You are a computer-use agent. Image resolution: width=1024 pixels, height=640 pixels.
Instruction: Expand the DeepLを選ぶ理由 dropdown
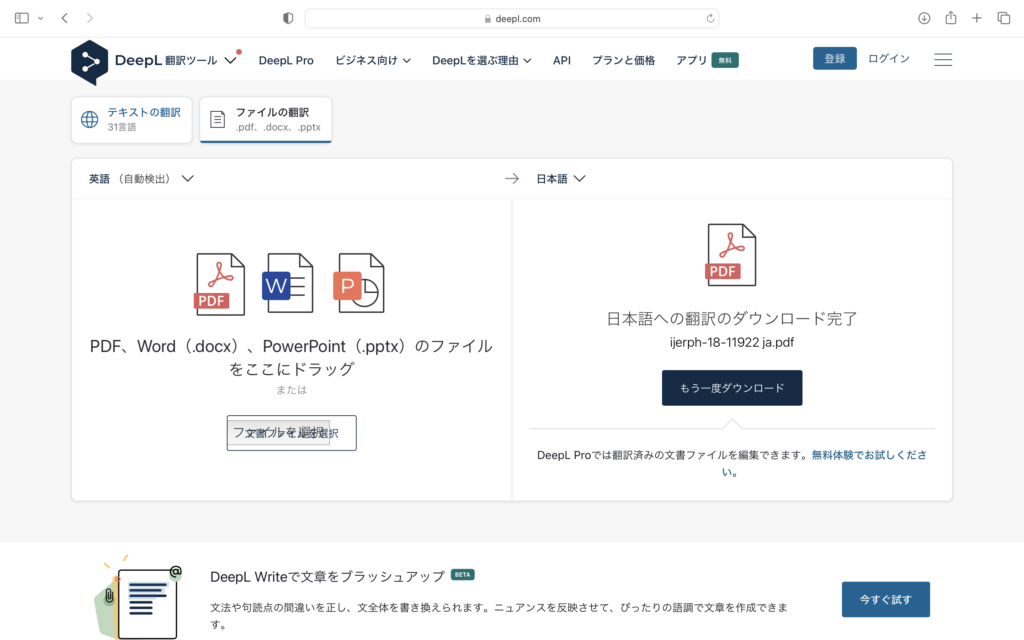pyautogui.click(x=478, y=59)
